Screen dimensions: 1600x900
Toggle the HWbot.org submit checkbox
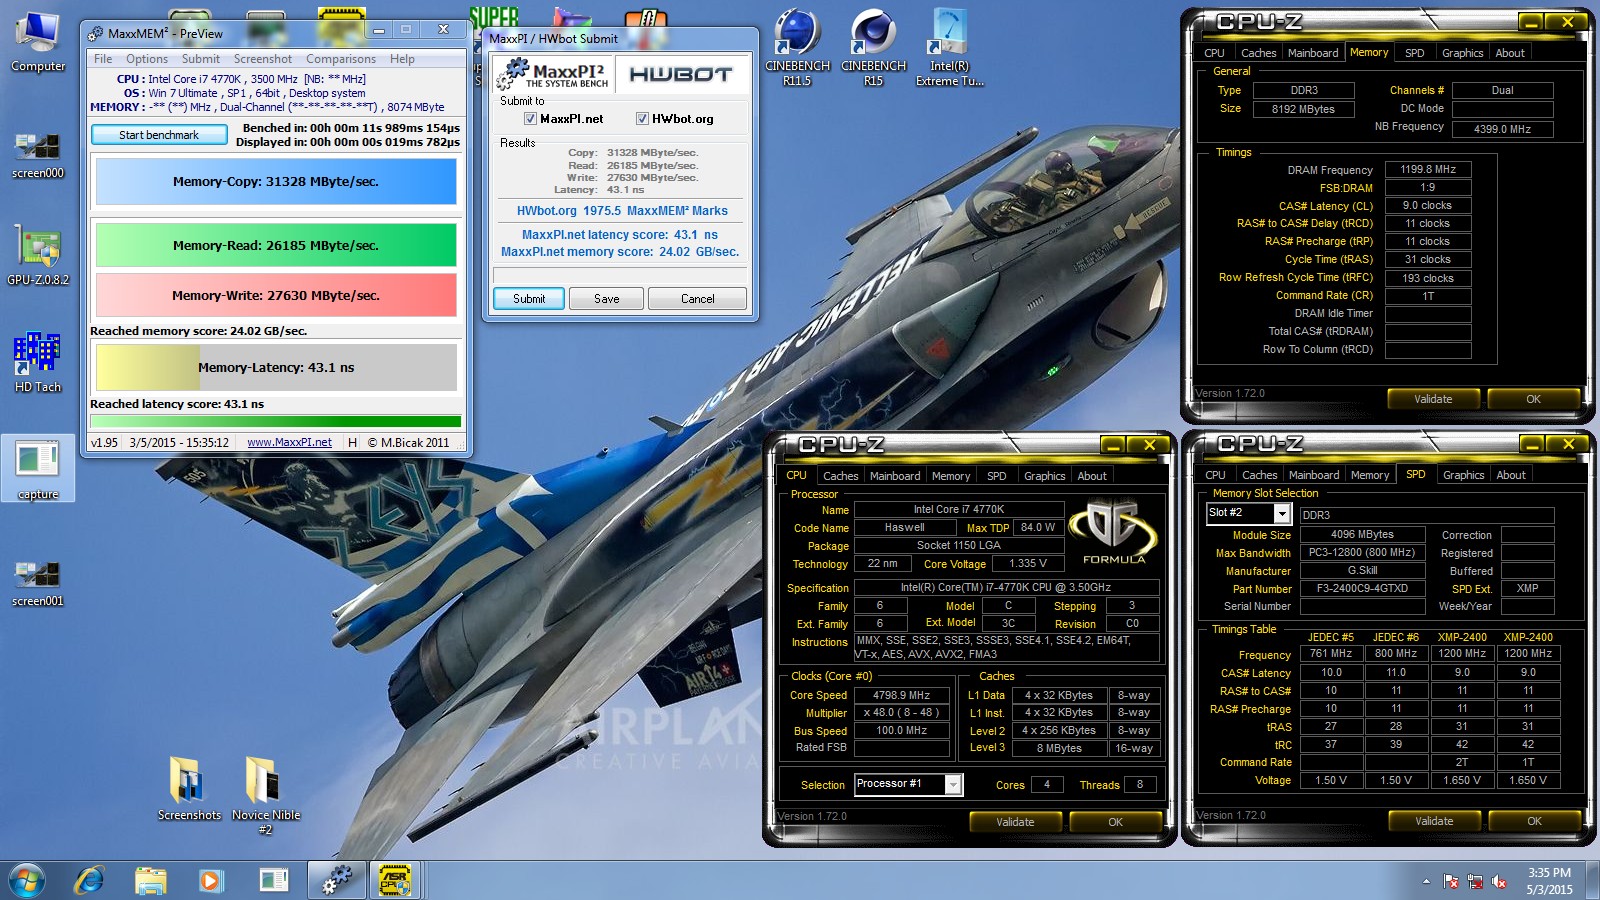click(642, 118)
